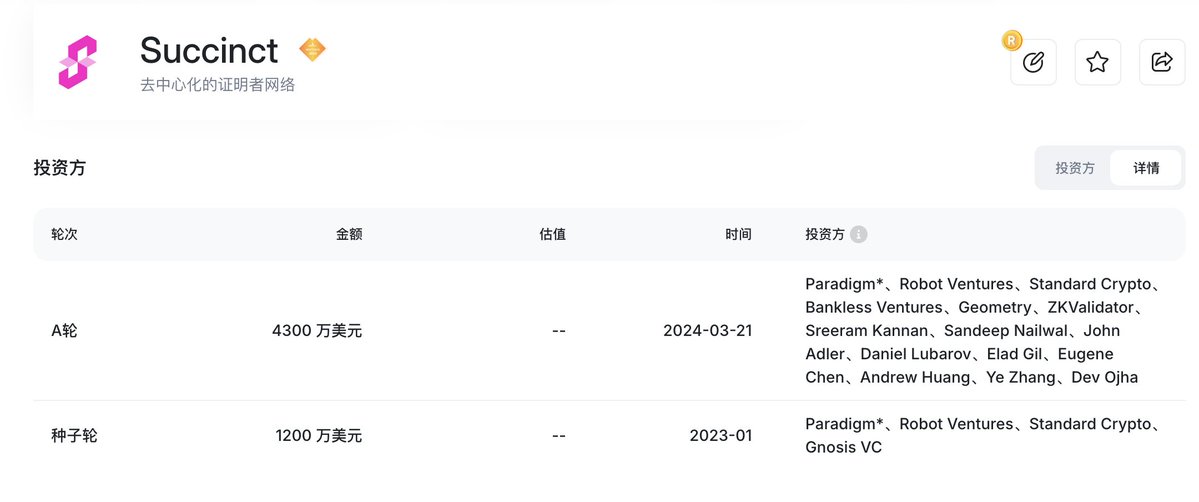Viewport: 1199px width, 502px height.
Task: Switch to the 投资方 view tab
Action: (x=1074, y=168)
